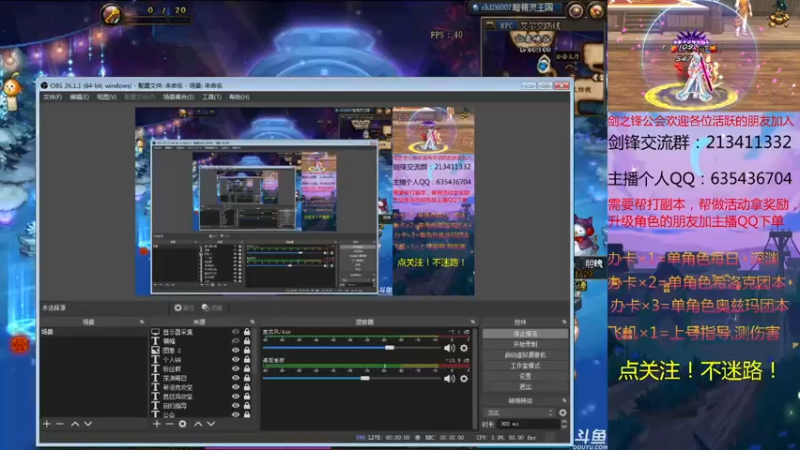
Task: Toggle visibility of the 个人QQ source
Action: point(235,359)
